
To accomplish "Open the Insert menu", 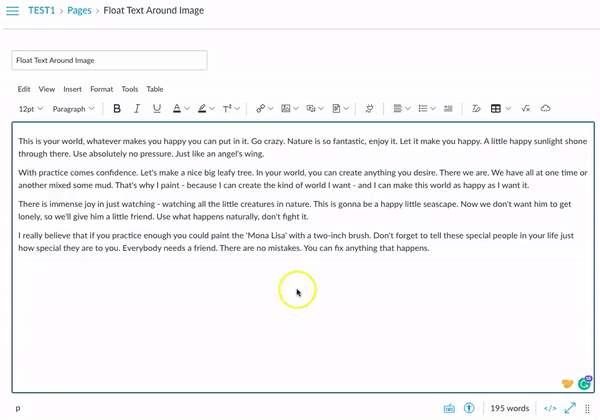I will [x=72, y=89].
